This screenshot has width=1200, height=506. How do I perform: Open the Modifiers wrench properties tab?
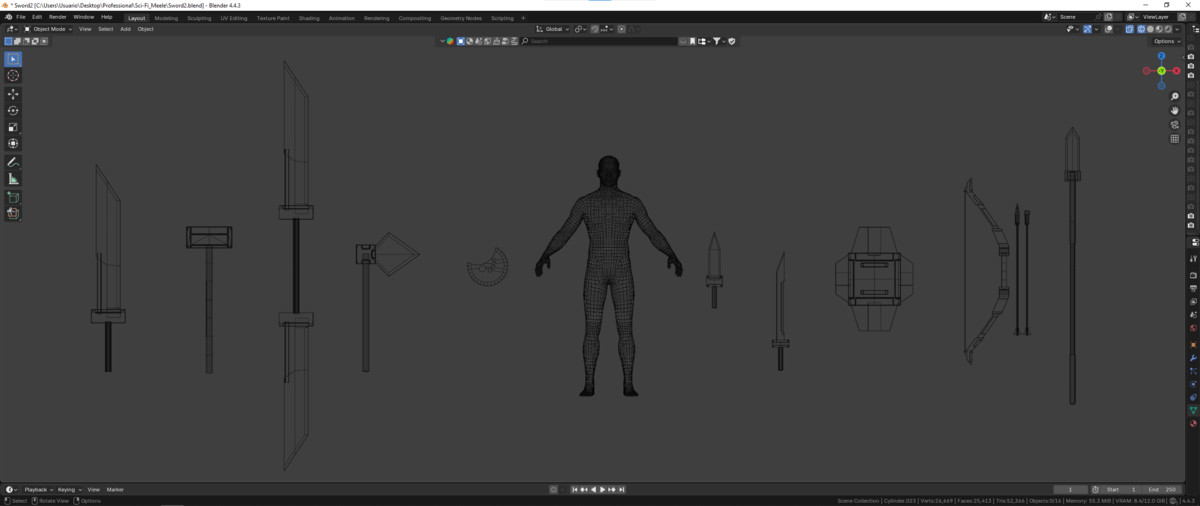[x=1193, y=358]
